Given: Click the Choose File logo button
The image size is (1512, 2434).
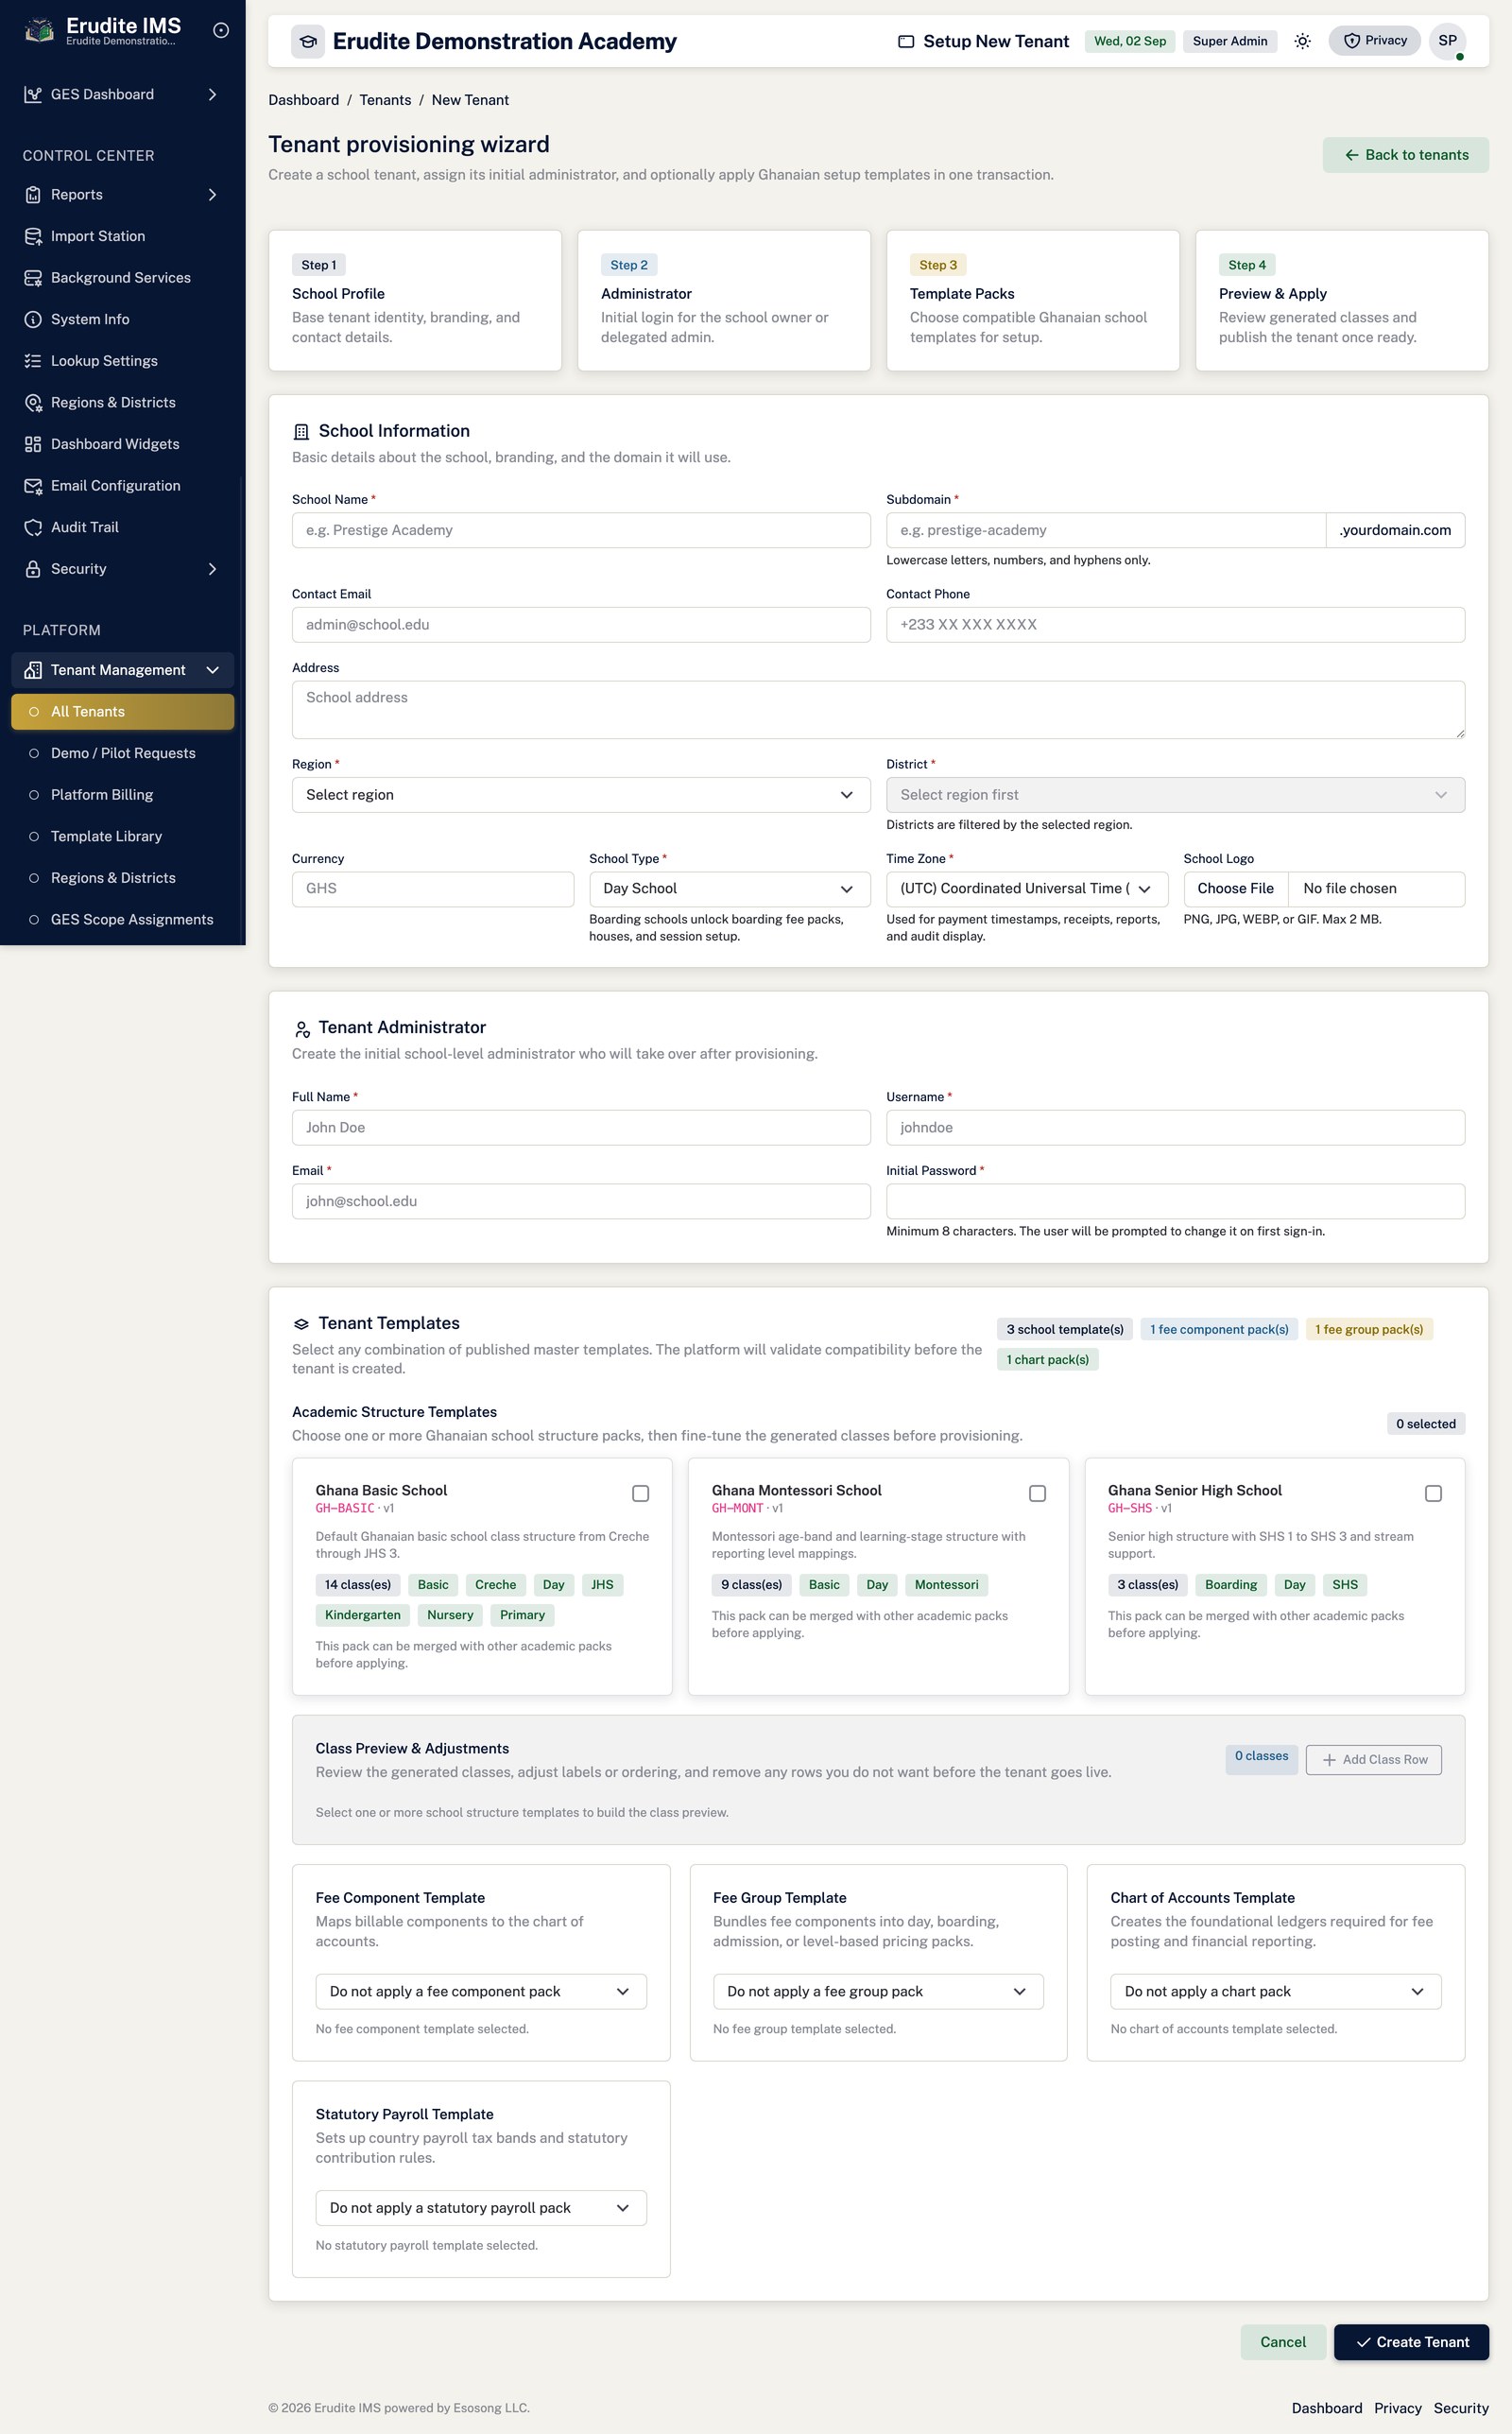Looking at the screenshot, I should (1236, 889).
